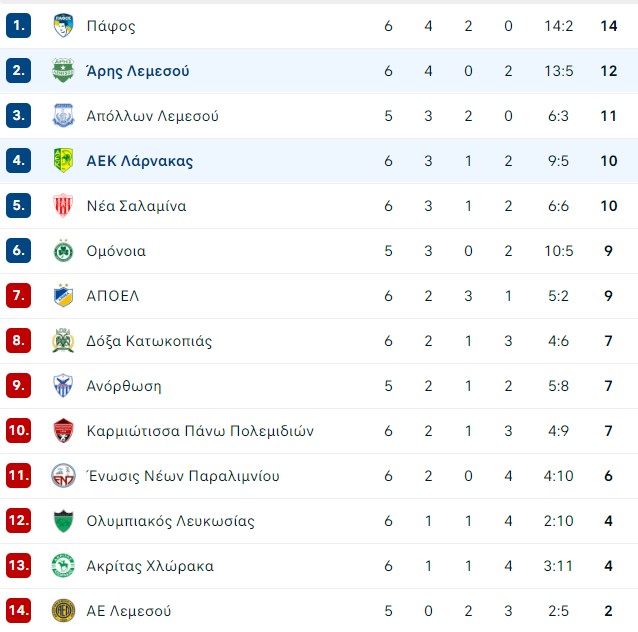Click the Άρης Λεμεσού 12 points value
The width and height of the screenshot is (638, 632).
pyautogui.click(x=609, y=71)
